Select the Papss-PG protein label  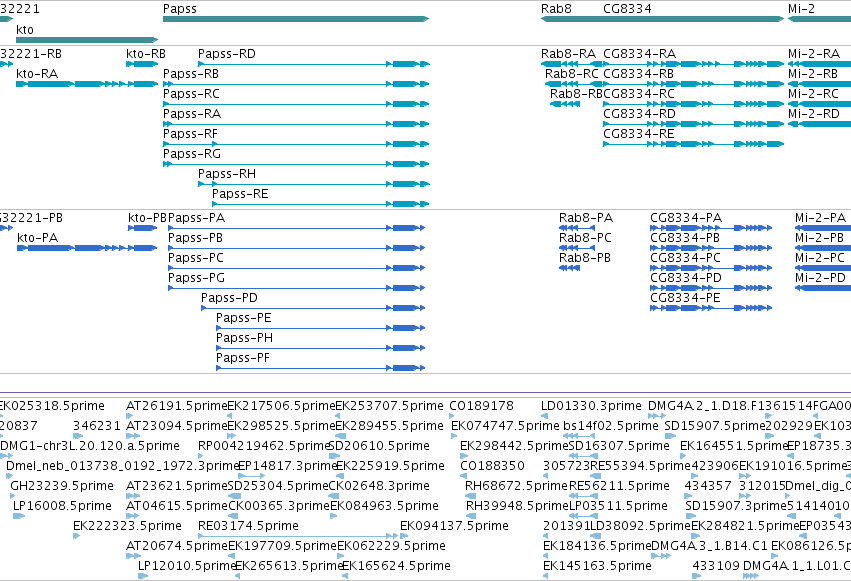pos(196,278)
